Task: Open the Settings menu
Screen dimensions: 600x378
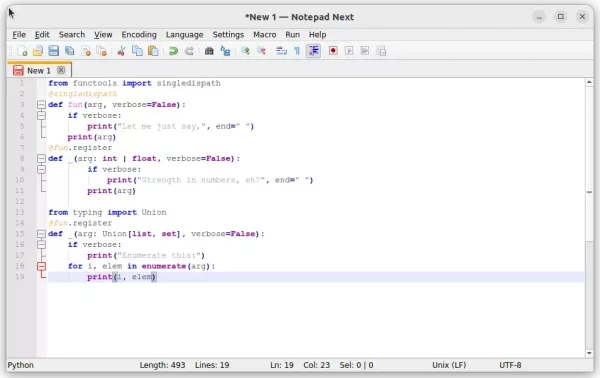Action: 228,35
